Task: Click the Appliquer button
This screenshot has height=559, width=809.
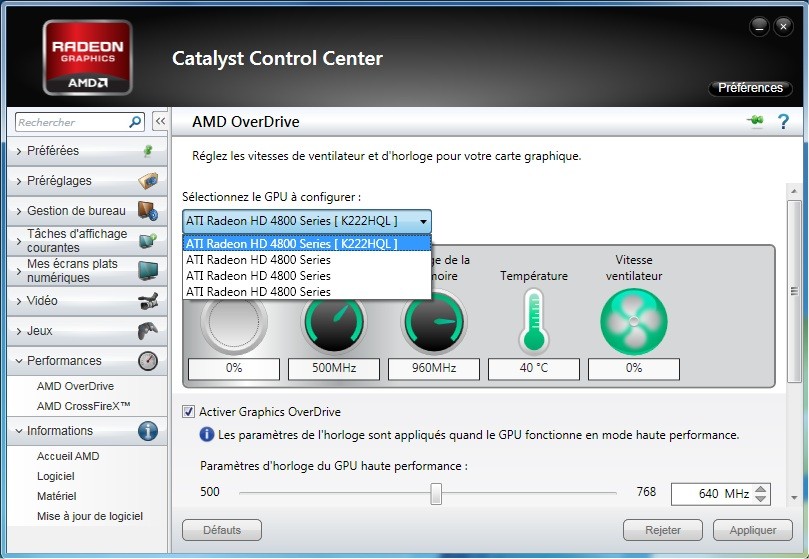Action: [x=753, y=530]
